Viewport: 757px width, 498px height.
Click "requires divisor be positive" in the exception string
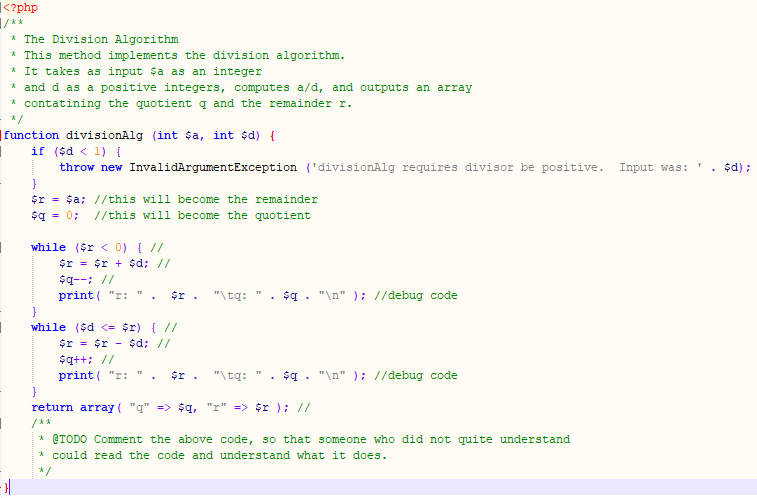click(500, 167)
